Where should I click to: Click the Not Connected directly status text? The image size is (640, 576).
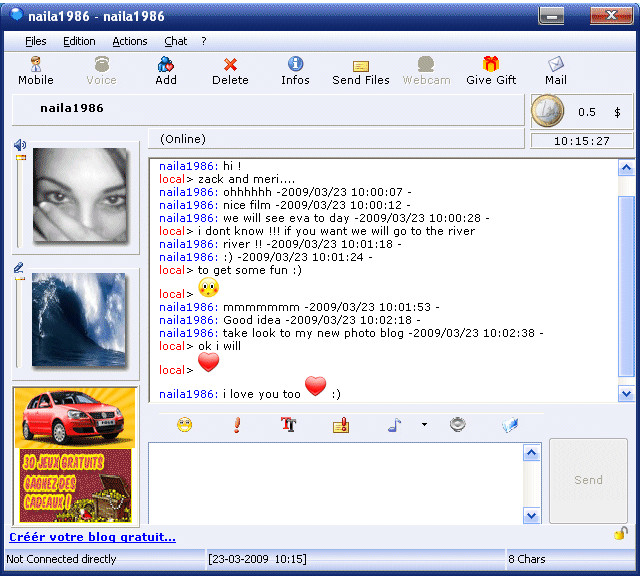click(x=61, y=559)
